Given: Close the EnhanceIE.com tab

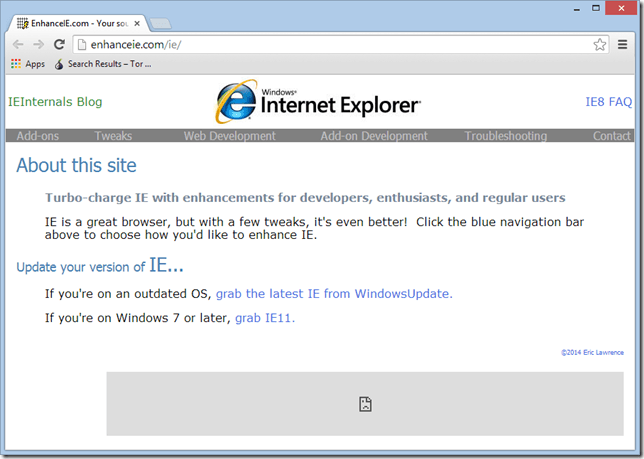Looking at the screenshot, I should tap(137, 23).
